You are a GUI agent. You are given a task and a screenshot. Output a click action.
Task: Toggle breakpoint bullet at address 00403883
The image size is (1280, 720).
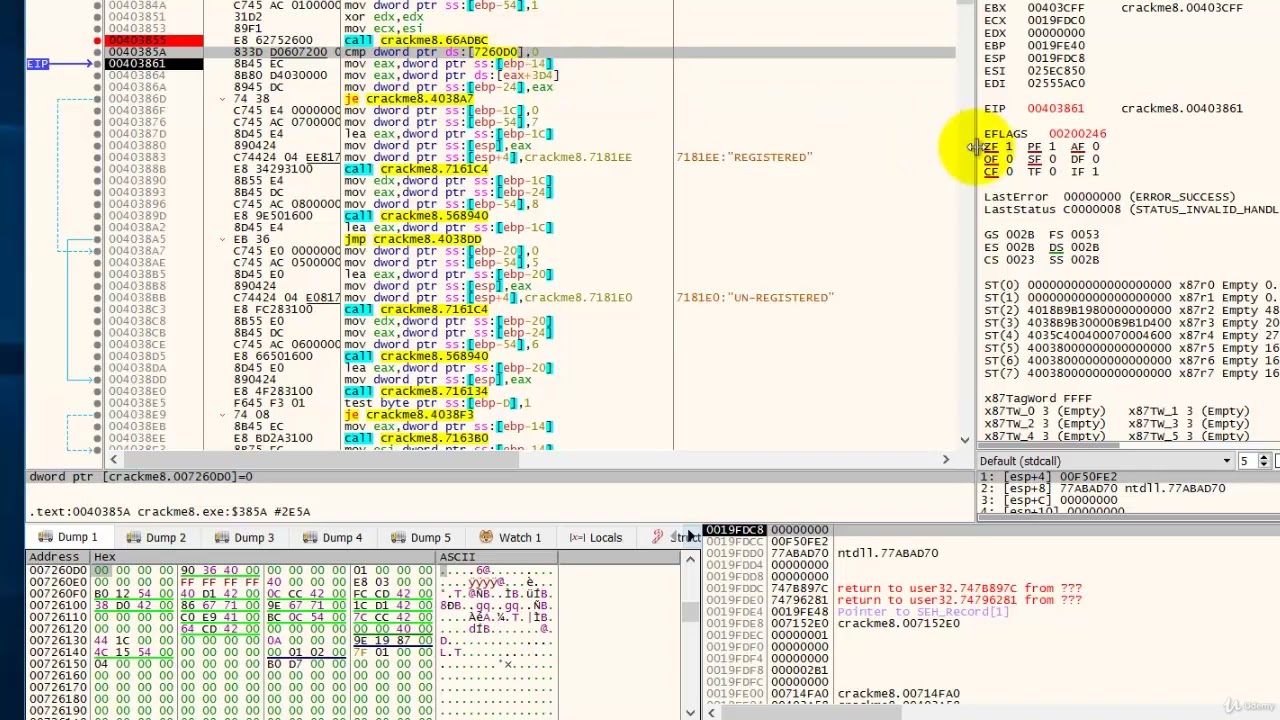(97, 157)
